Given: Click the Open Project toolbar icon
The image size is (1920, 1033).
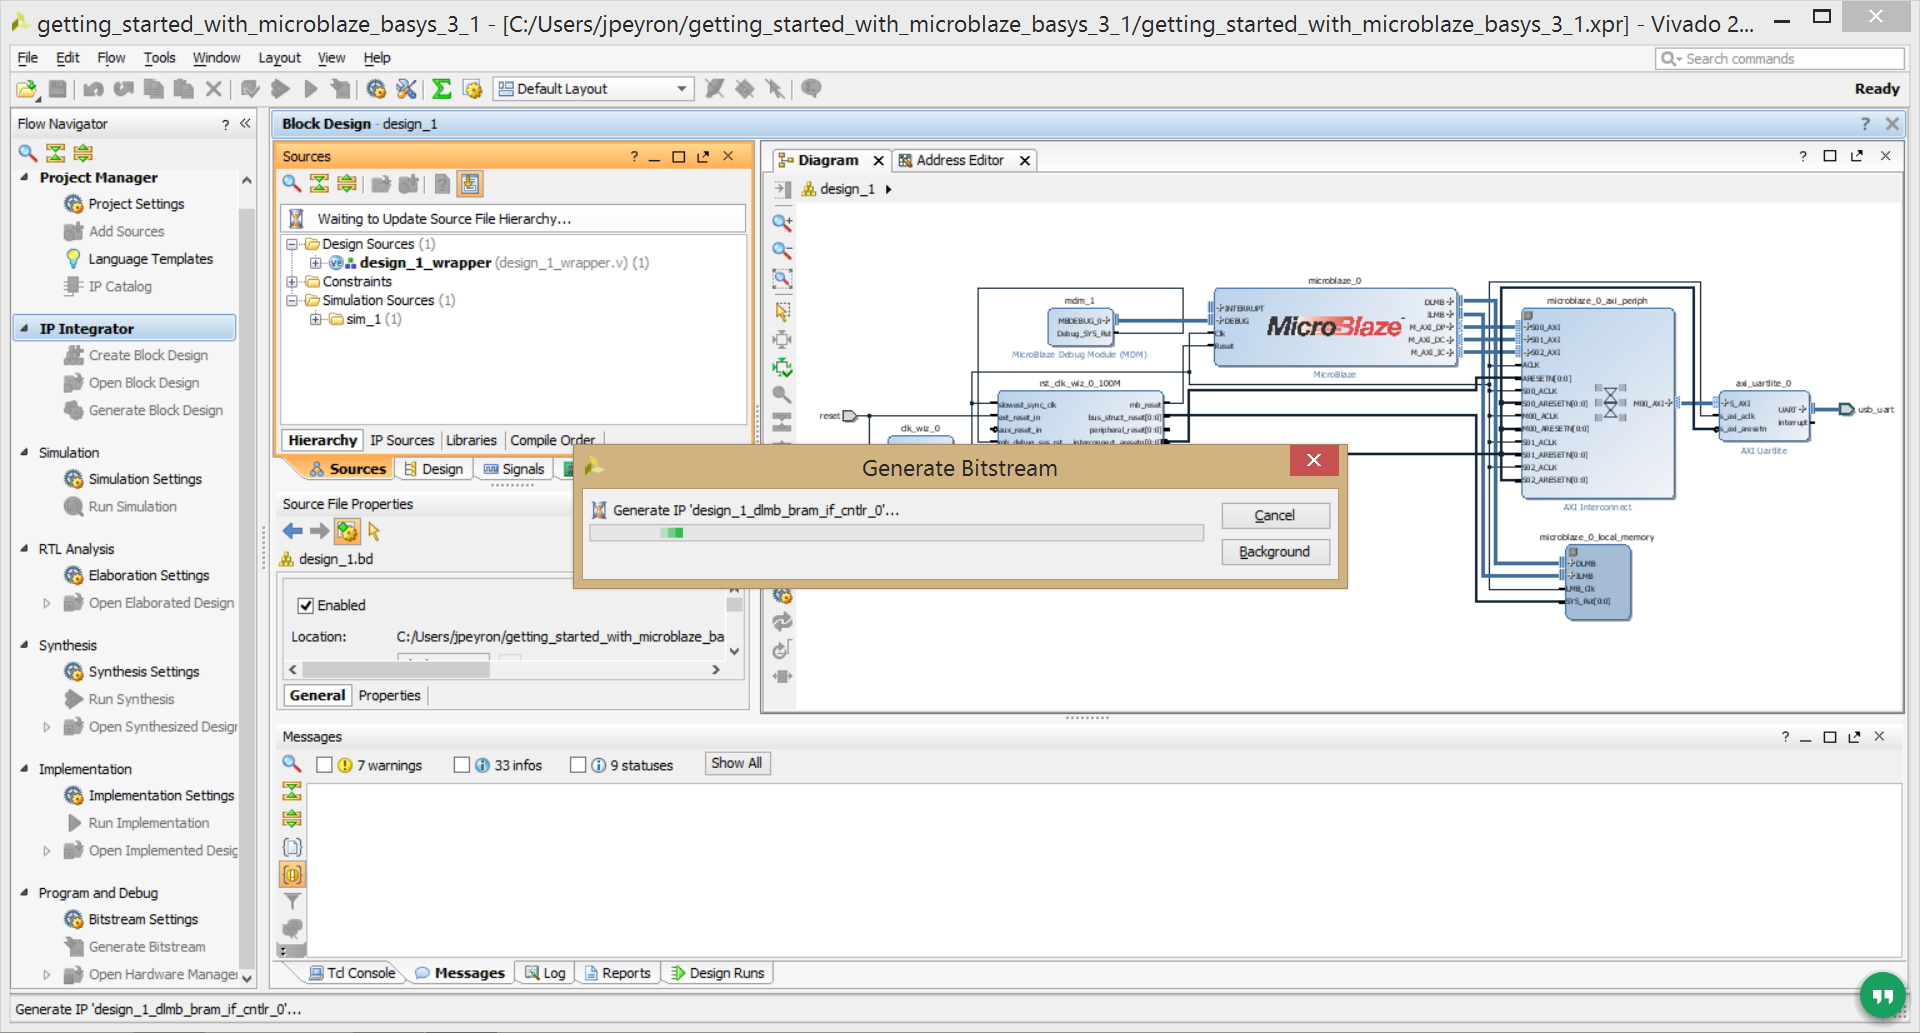Looking at the screenshot, I should click(x=27, y=89).
